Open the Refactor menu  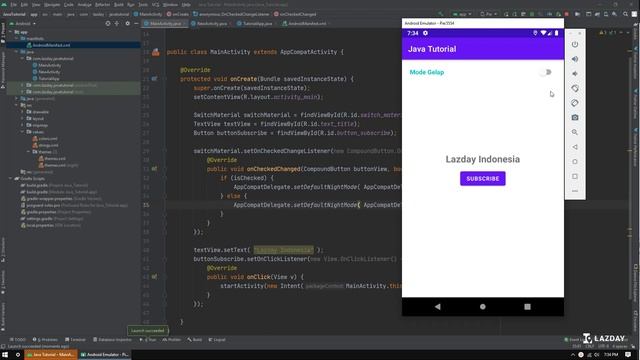(102, 4)
